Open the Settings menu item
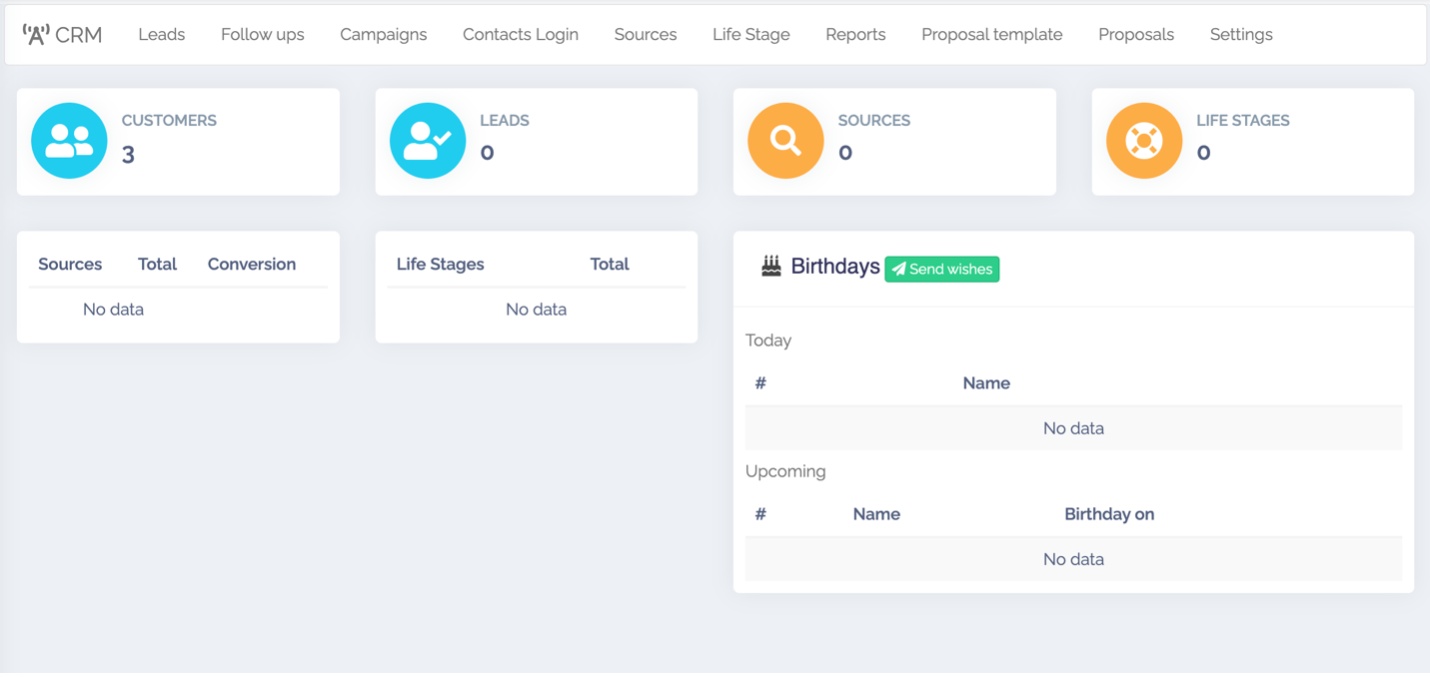The width and height of the screenshot is (1430, 678). [1241, 35]
